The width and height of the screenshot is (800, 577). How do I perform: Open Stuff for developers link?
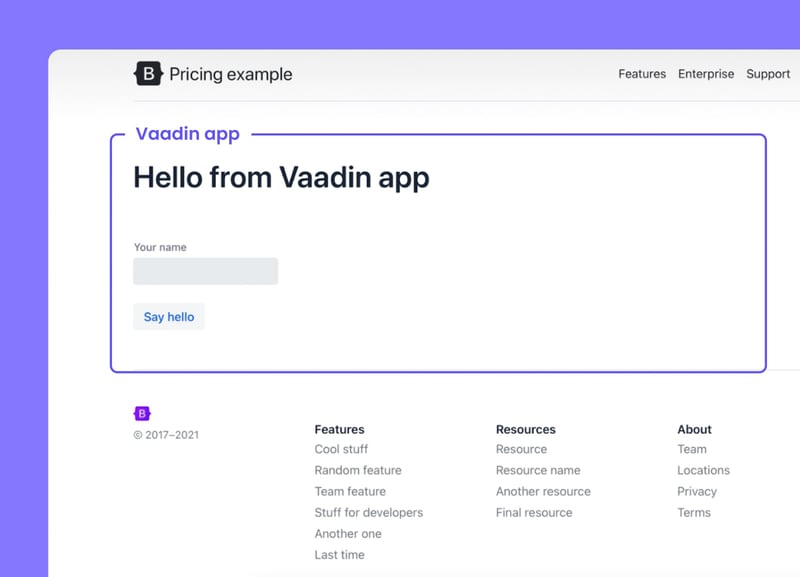(x=369, y=512)
